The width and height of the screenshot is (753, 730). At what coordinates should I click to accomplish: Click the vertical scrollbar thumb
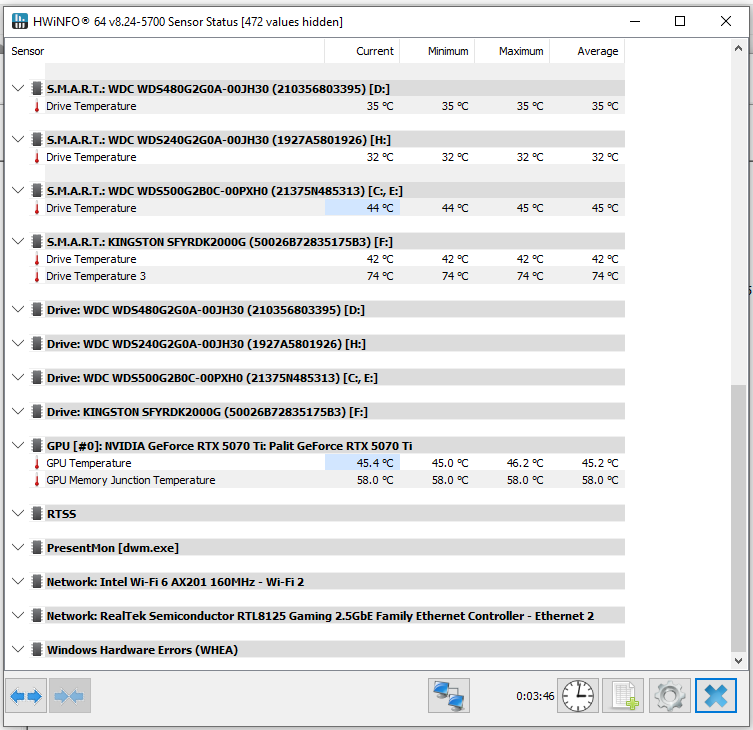click(739, 518)
